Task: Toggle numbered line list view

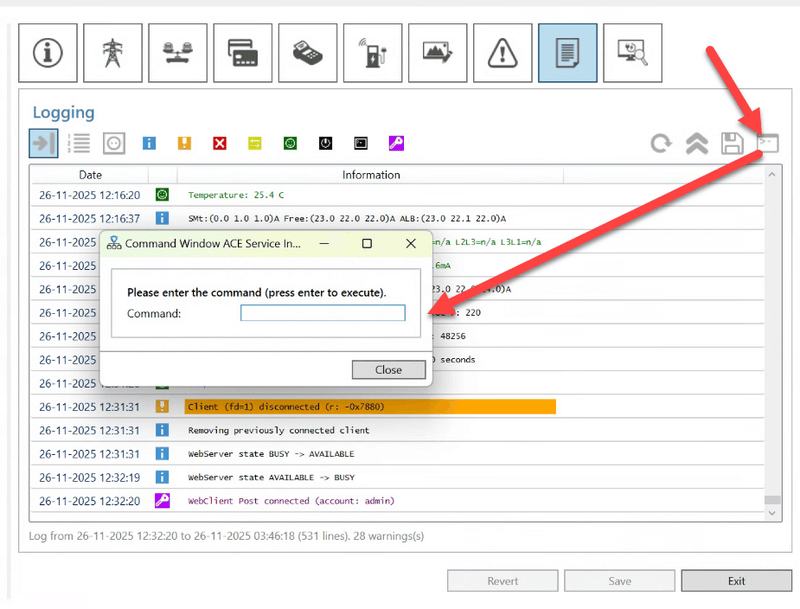Action: [x=79, y=143]
